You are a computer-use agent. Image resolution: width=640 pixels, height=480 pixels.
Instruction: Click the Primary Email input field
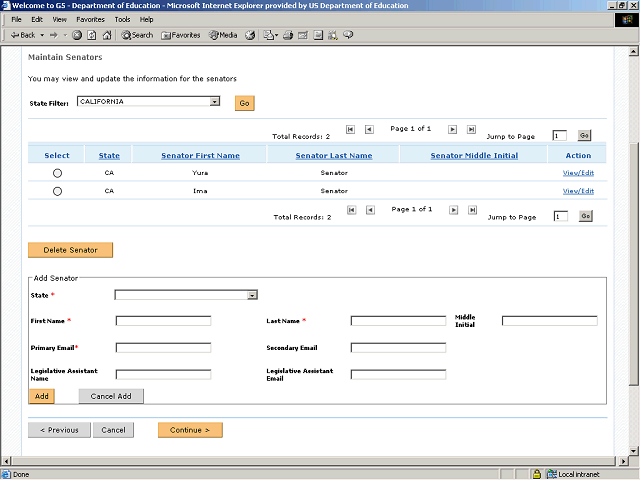click(x=163, y=348)
